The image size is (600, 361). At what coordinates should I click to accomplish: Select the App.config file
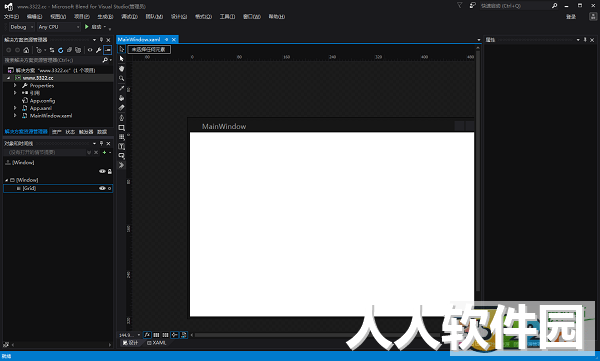pos(42,101)
